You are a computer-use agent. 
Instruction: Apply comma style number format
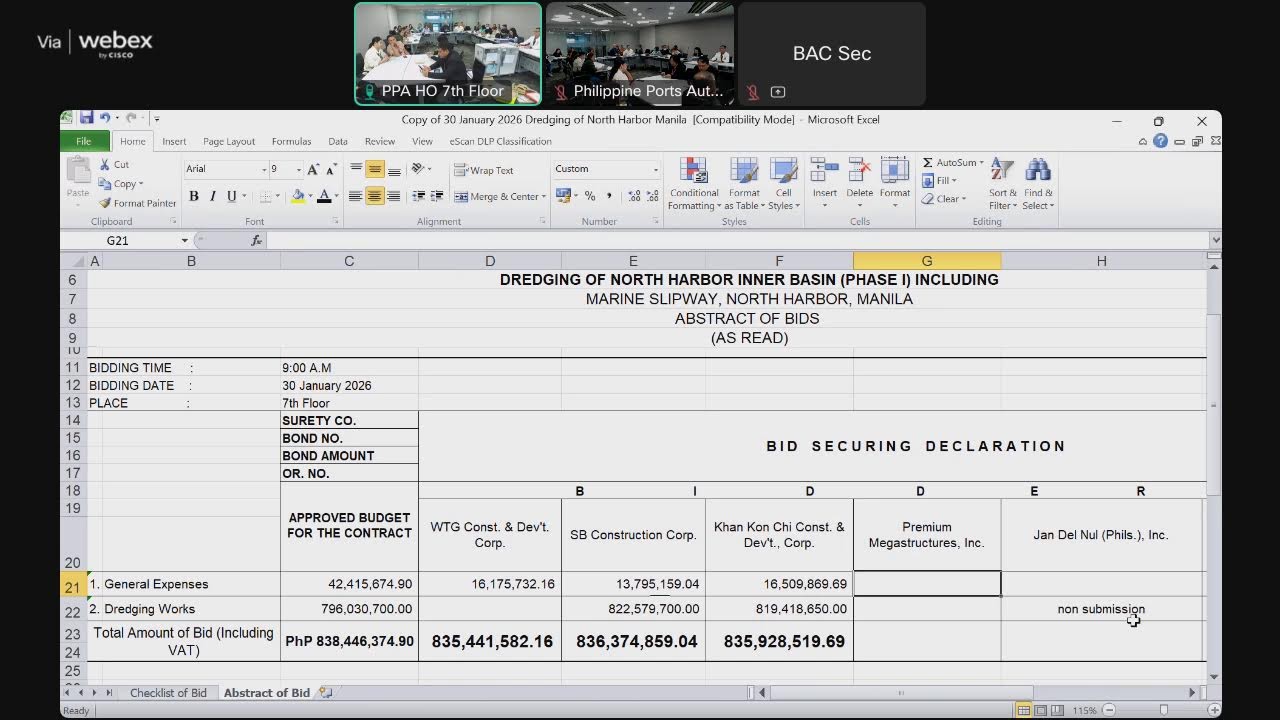tap(608, 196)
